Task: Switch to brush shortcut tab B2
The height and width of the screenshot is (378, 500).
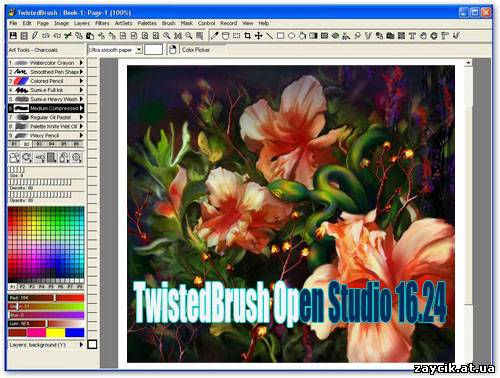Action: click(x=26, y=144)
